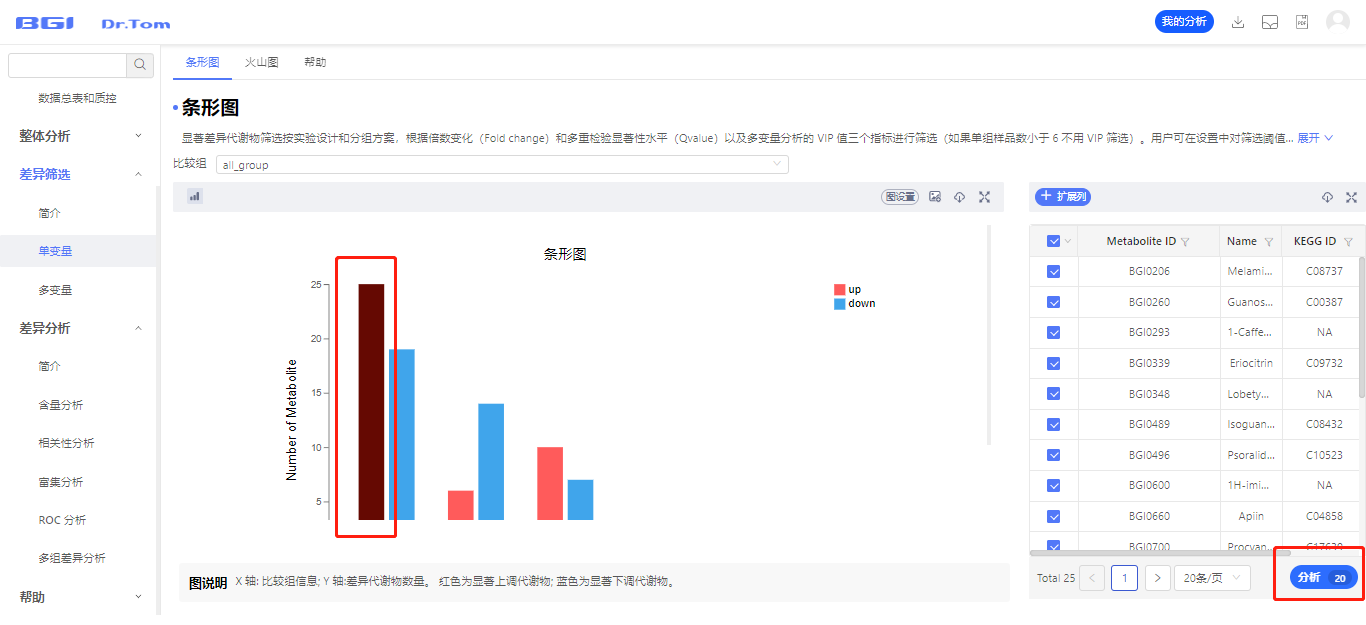
Task: Select 多变量 in the sidebar
Action: tap(55, 290)
